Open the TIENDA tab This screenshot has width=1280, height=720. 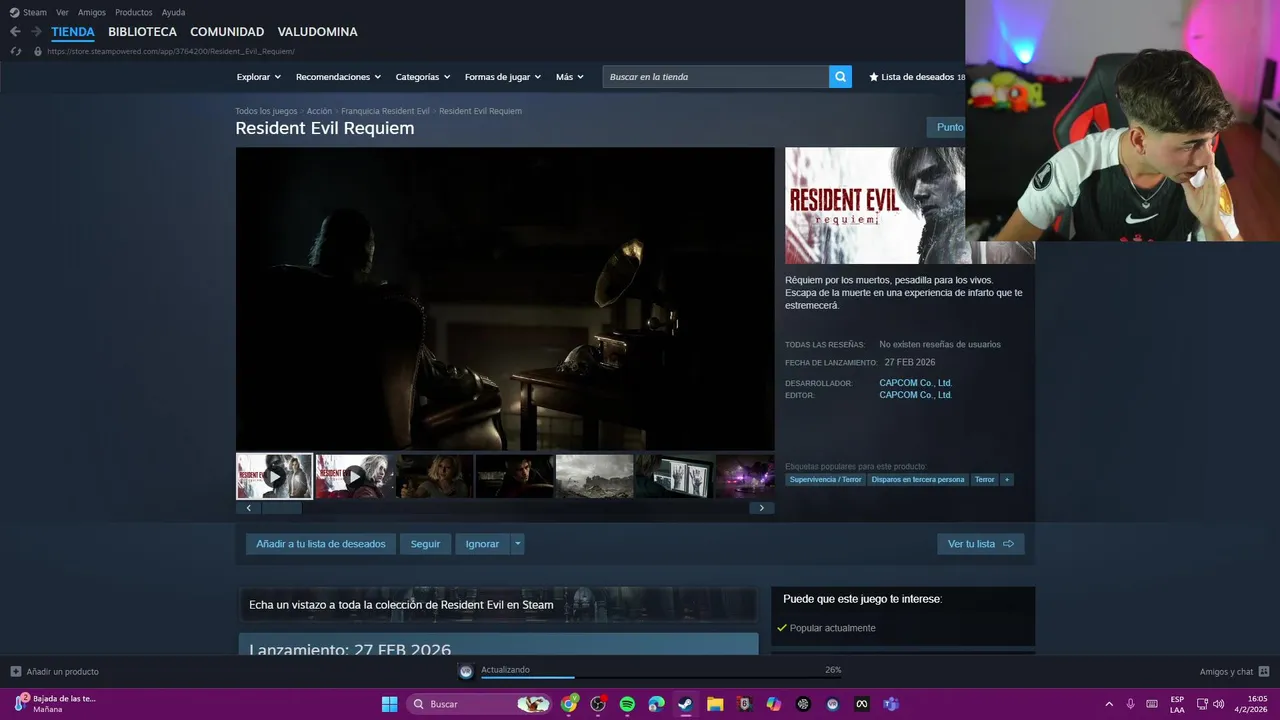pos(73,32)
